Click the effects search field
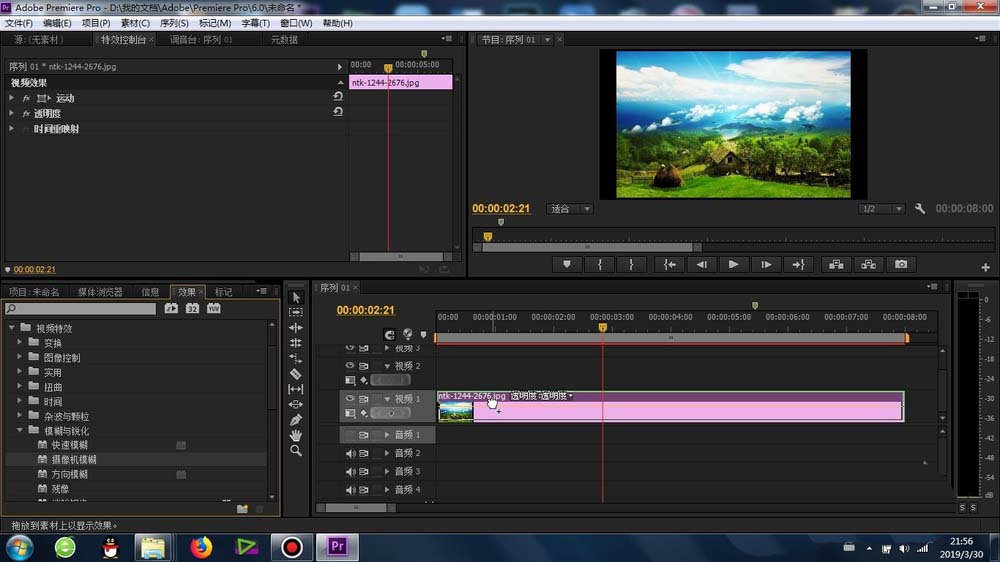 [x=80, y=309]
